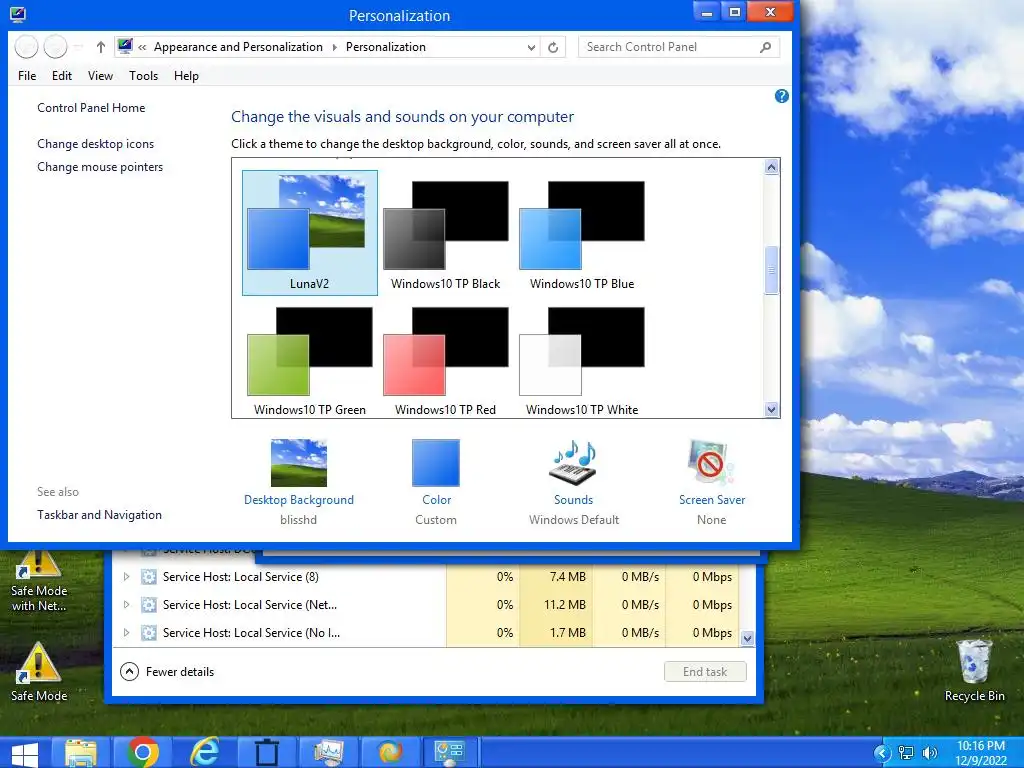Image resolution: width=1024 pixels, height=768 pixels.
Task: Open the Color Custom settings
Action: 436,481
